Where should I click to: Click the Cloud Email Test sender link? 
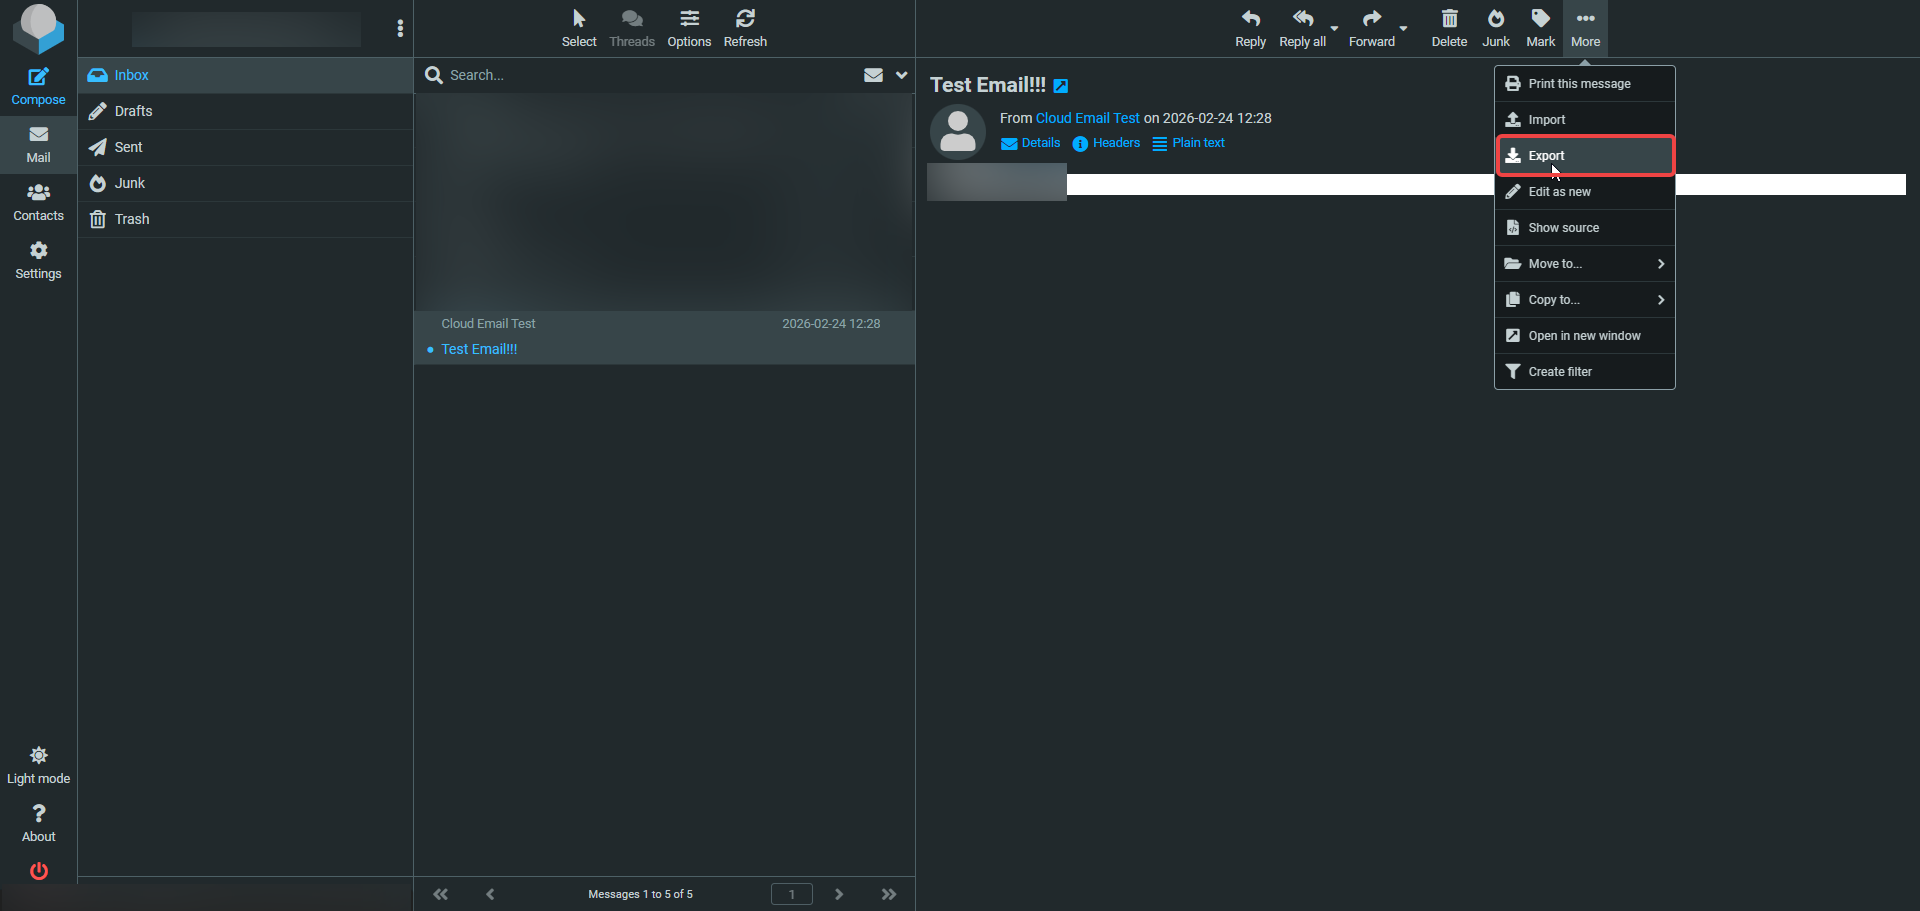tap(1087, 118)
